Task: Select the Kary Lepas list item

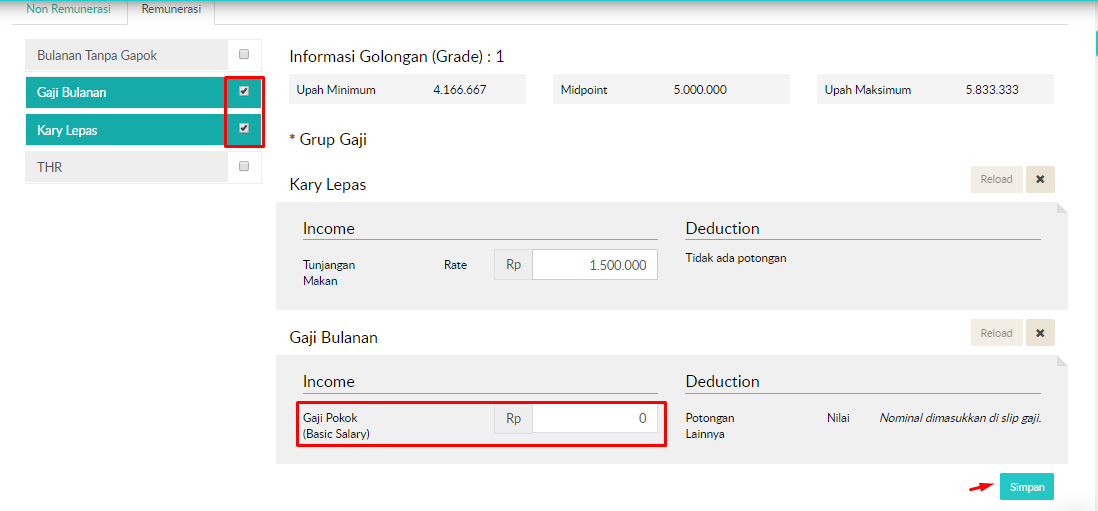Action: click(x=126, y=130)
